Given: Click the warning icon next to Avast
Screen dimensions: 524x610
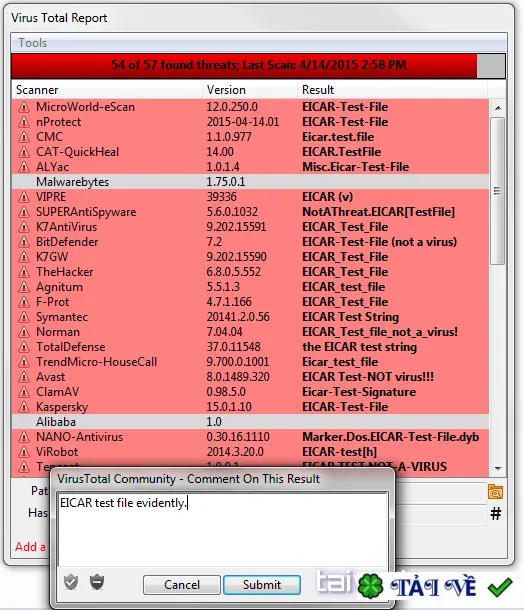Looking at the screenshot, I should [x=24, y=377].
